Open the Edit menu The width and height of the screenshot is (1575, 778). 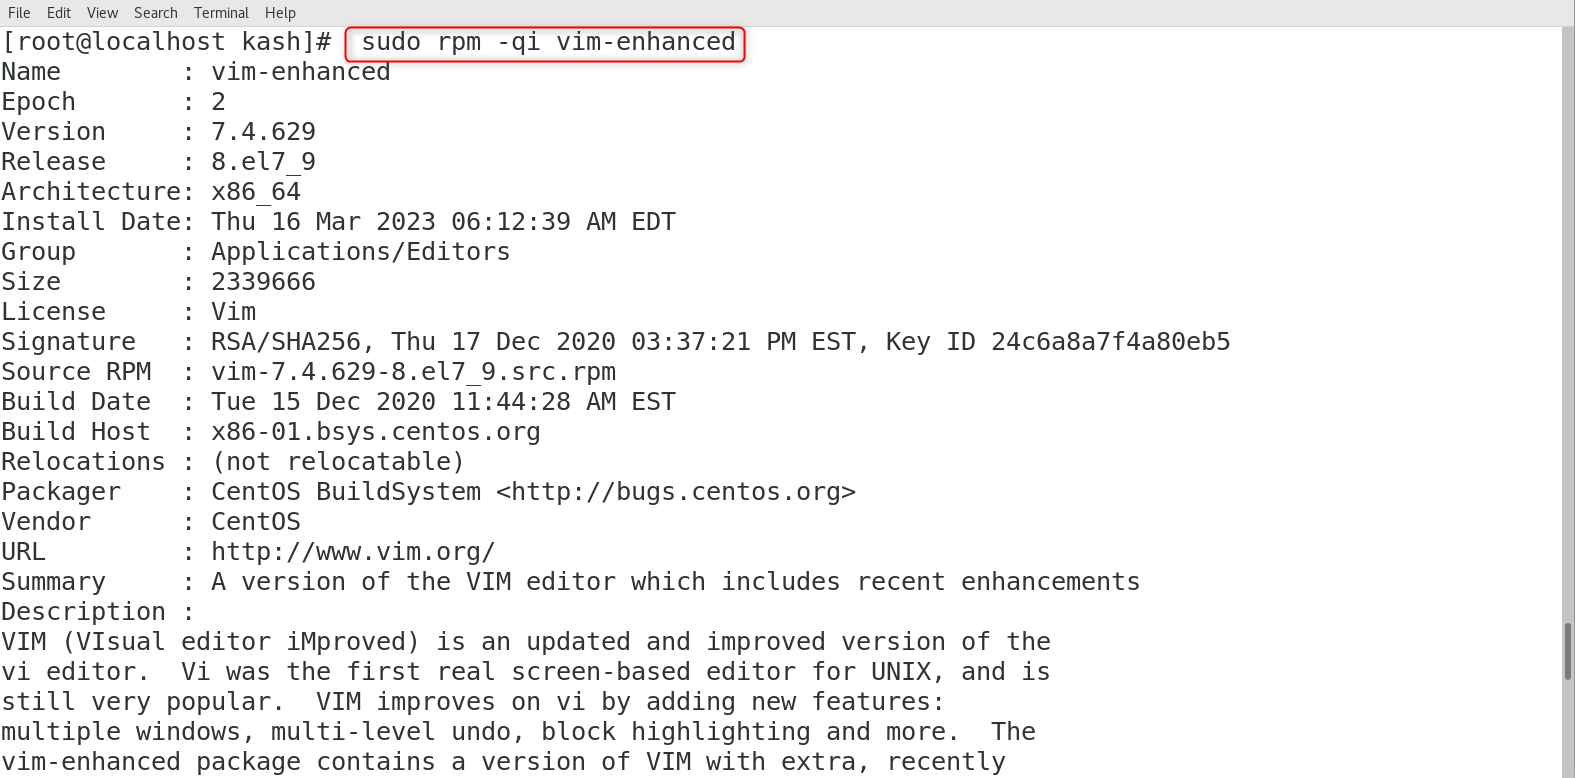pyautogui.click(x=58, y=13)
